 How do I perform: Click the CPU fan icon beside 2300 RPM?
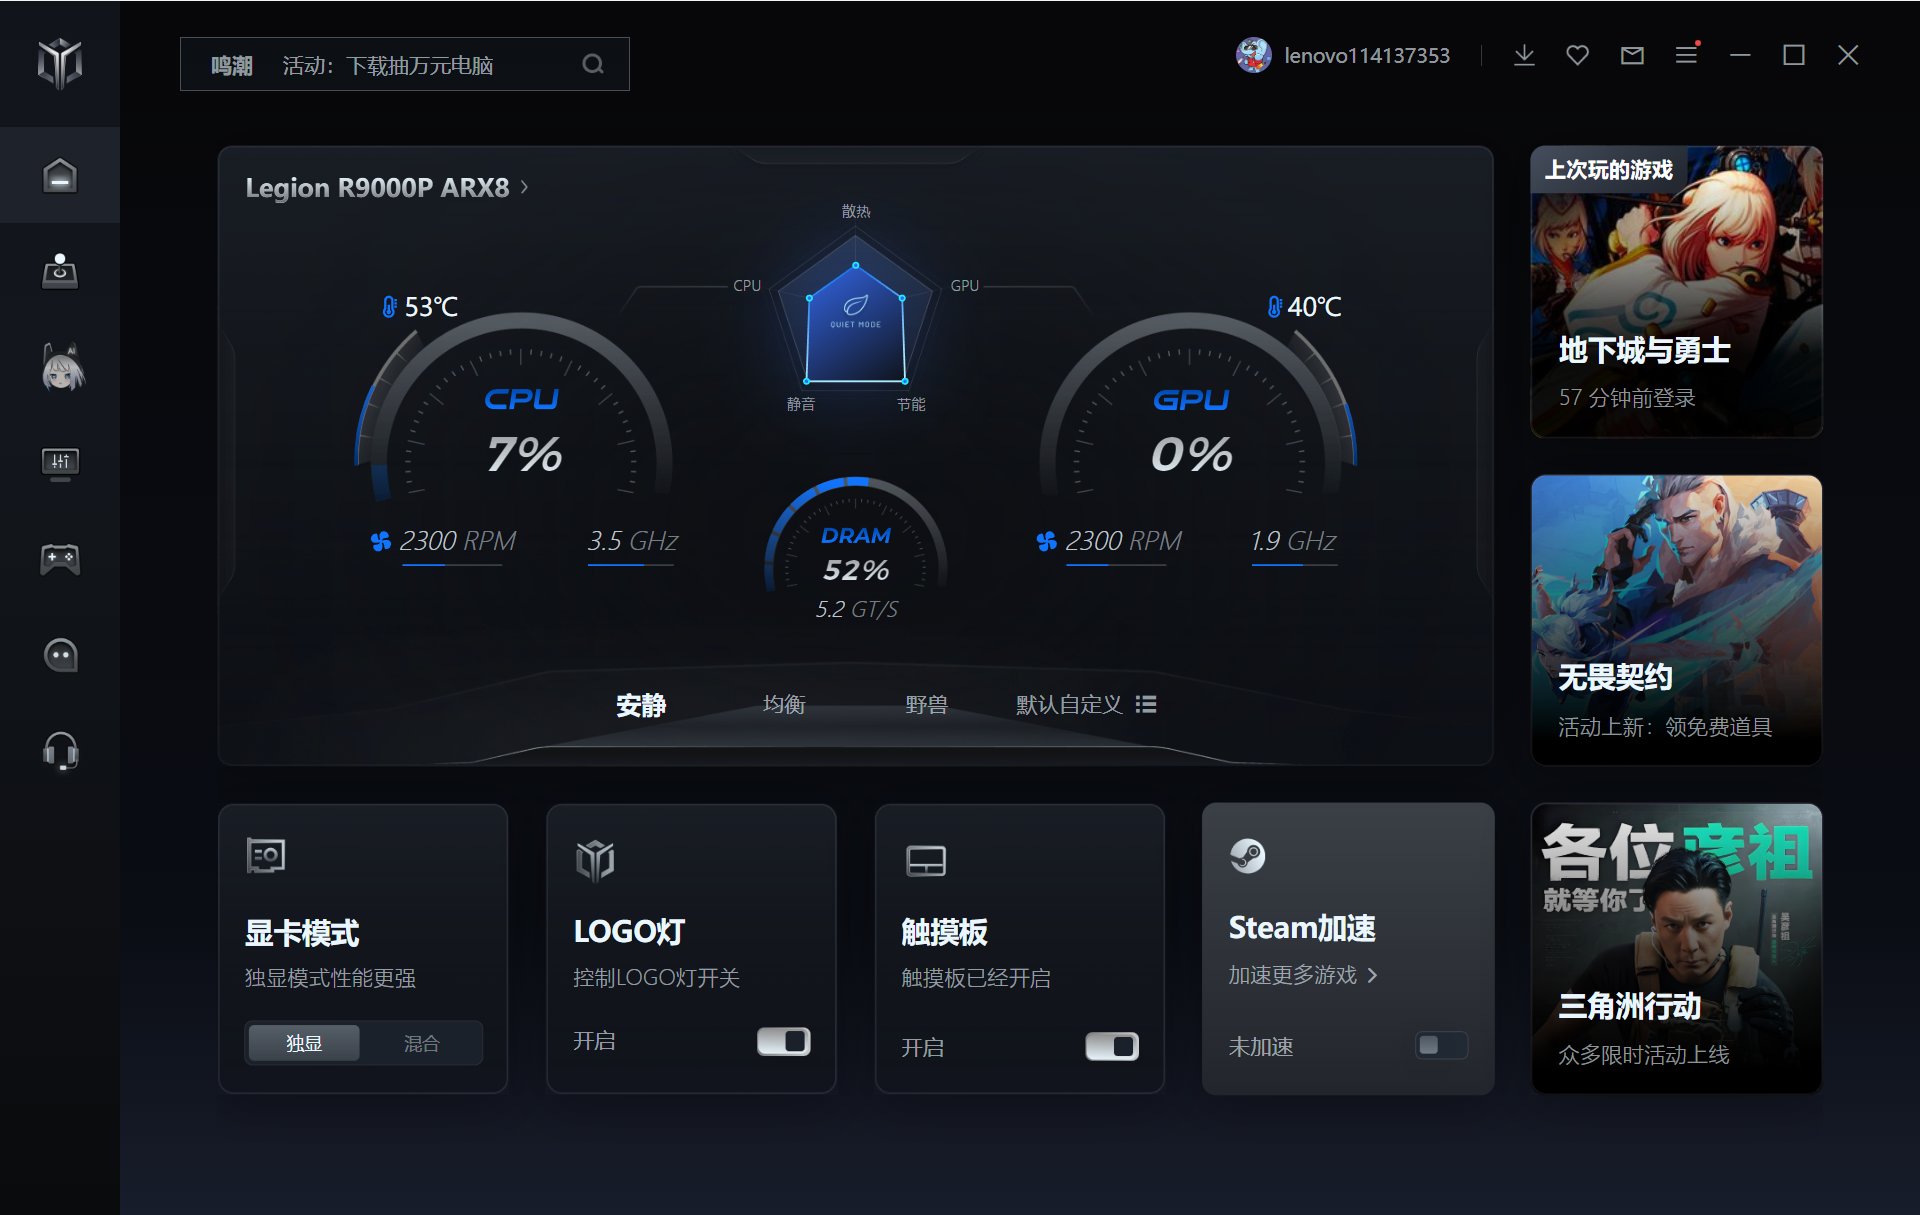point(380,541)
